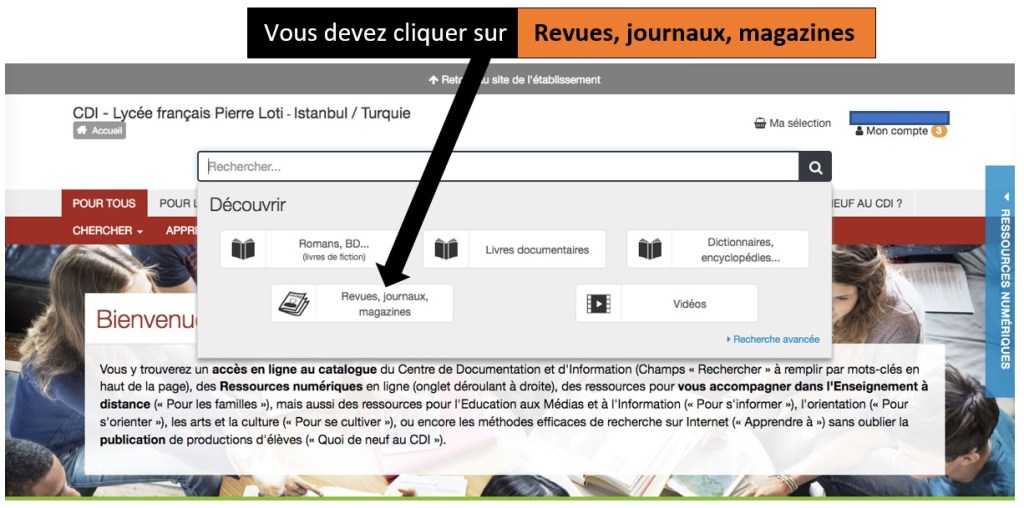
Task: Click the Revues, journaux, magazines label
Action: point(384,304)
